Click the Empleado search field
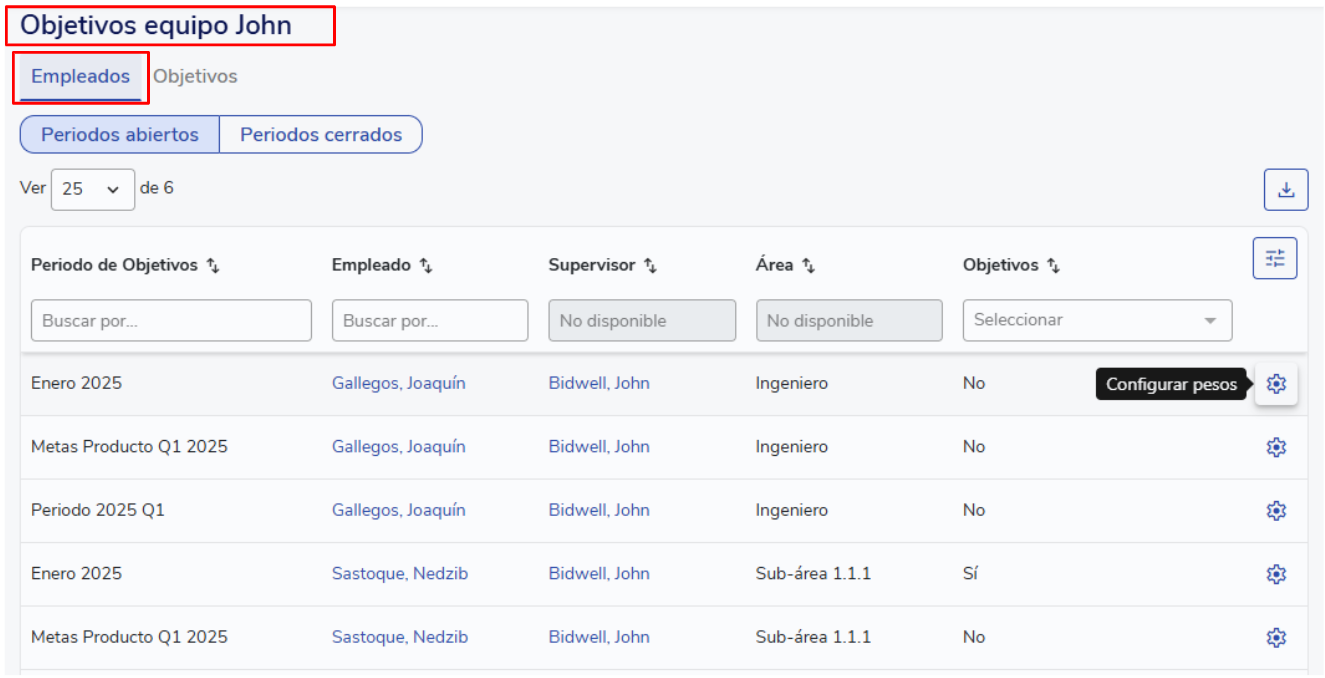Image resolution: width=1325 pixels, height=678 pixels. (429, 321)
